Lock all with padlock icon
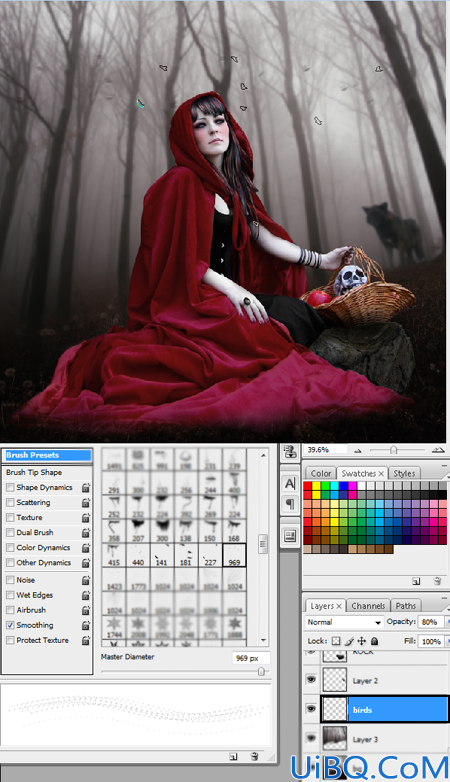 (x=375, y=641)
